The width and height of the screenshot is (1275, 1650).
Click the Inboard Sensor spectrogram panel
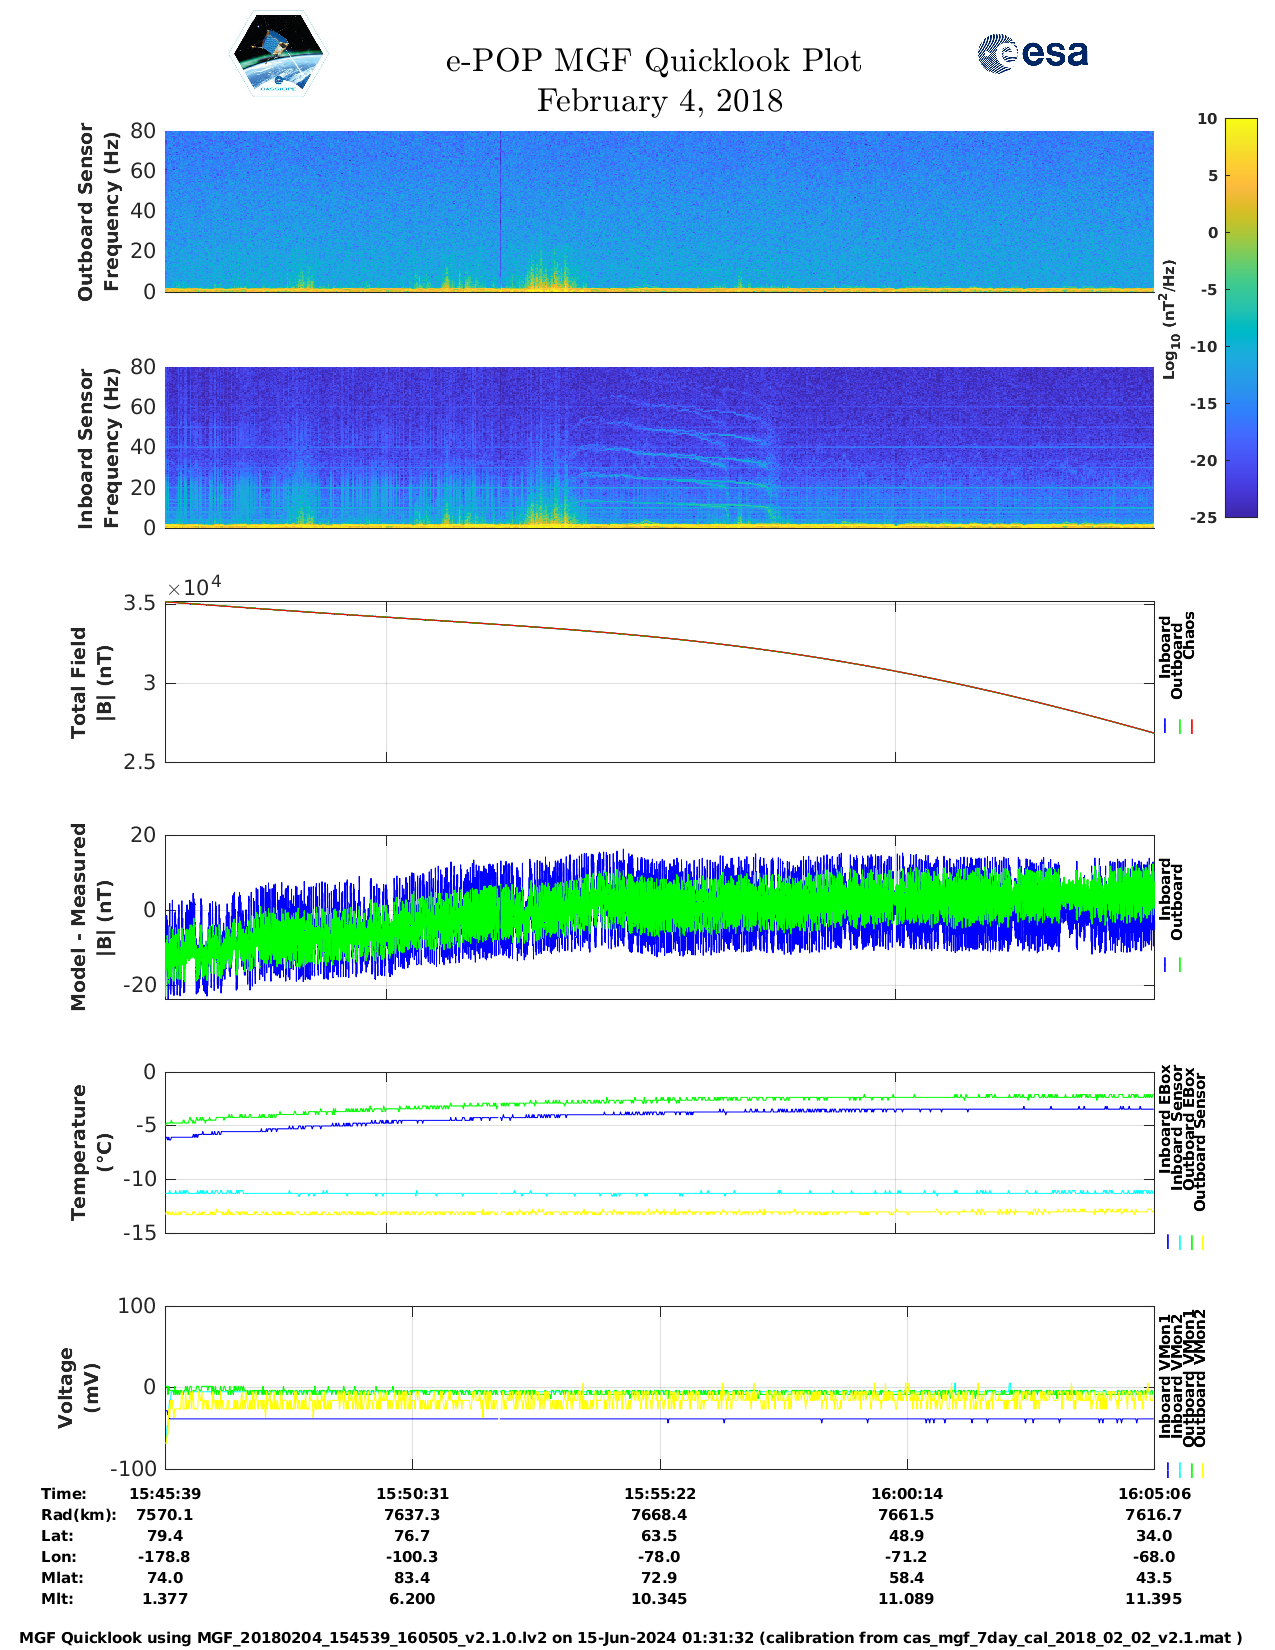pyautogui.click(x=658, y=447)
